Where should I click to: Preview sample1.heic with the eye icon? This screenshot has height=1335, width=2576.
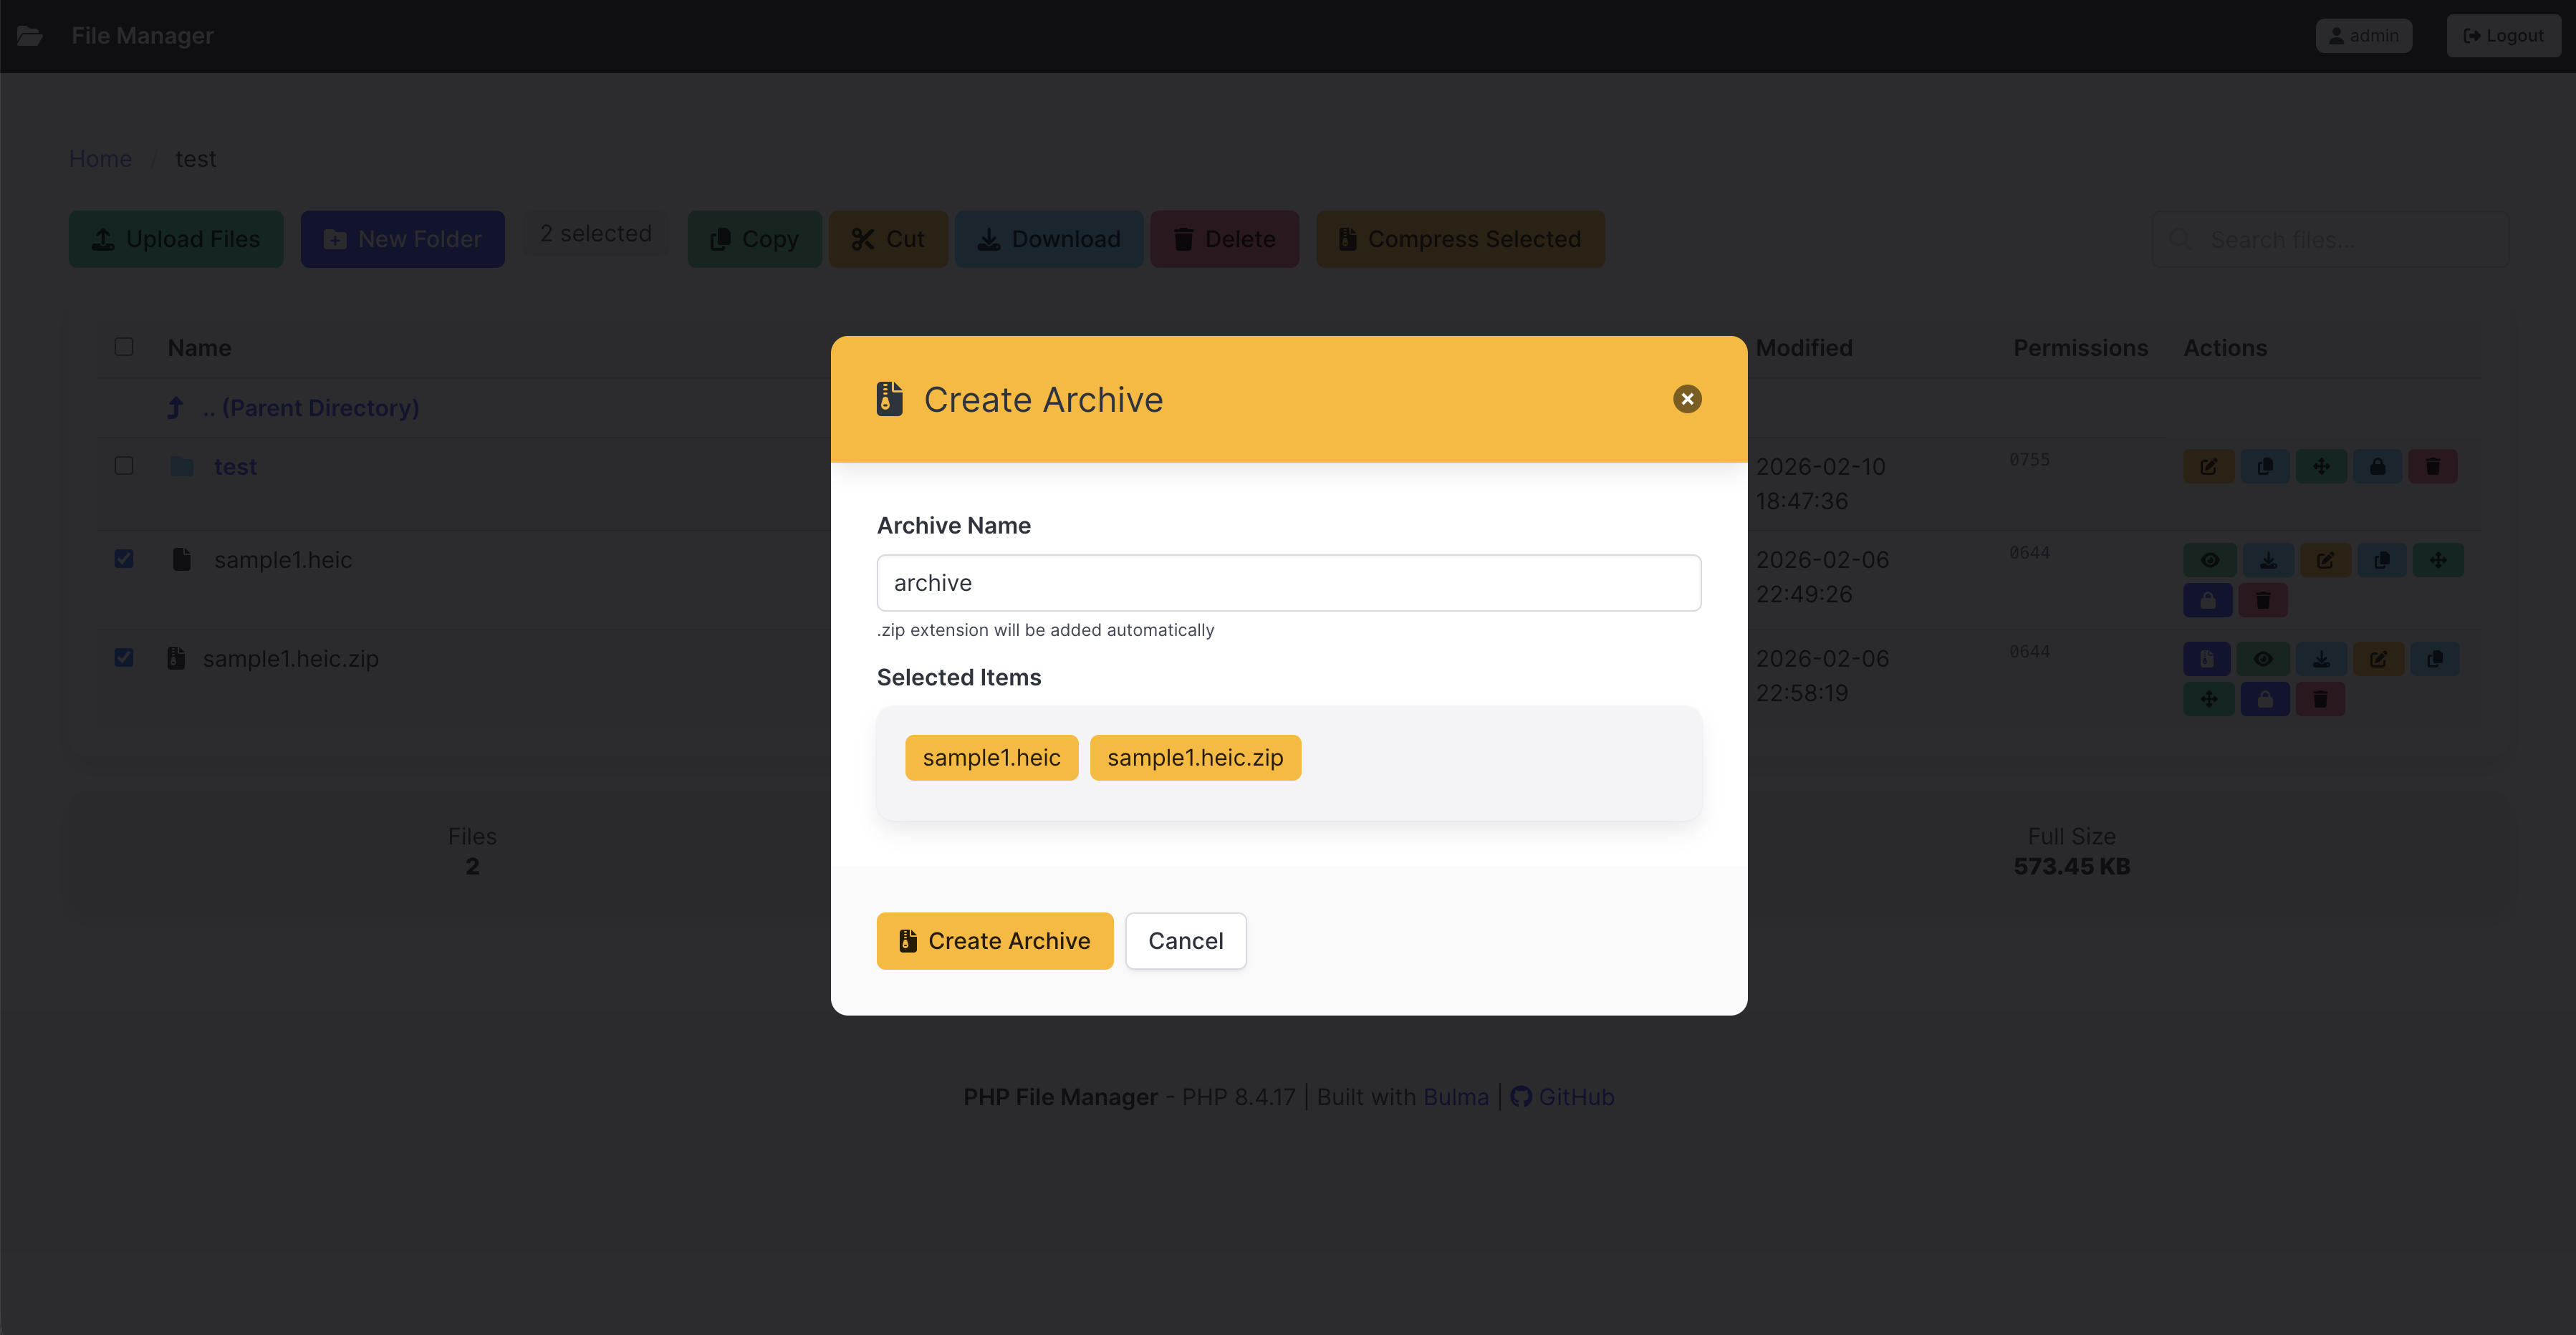pos(2209,560)
